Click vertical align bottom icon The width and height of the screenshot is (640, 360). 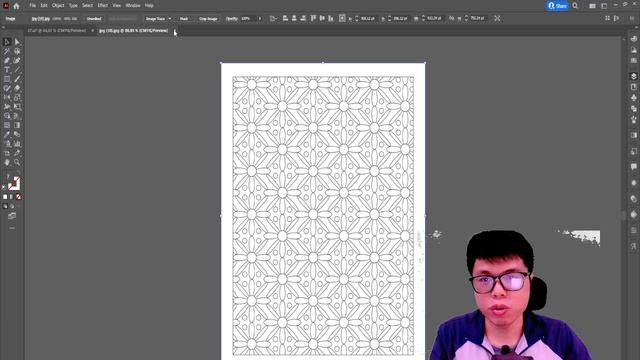pyautogui.click(x=331, y=18)
